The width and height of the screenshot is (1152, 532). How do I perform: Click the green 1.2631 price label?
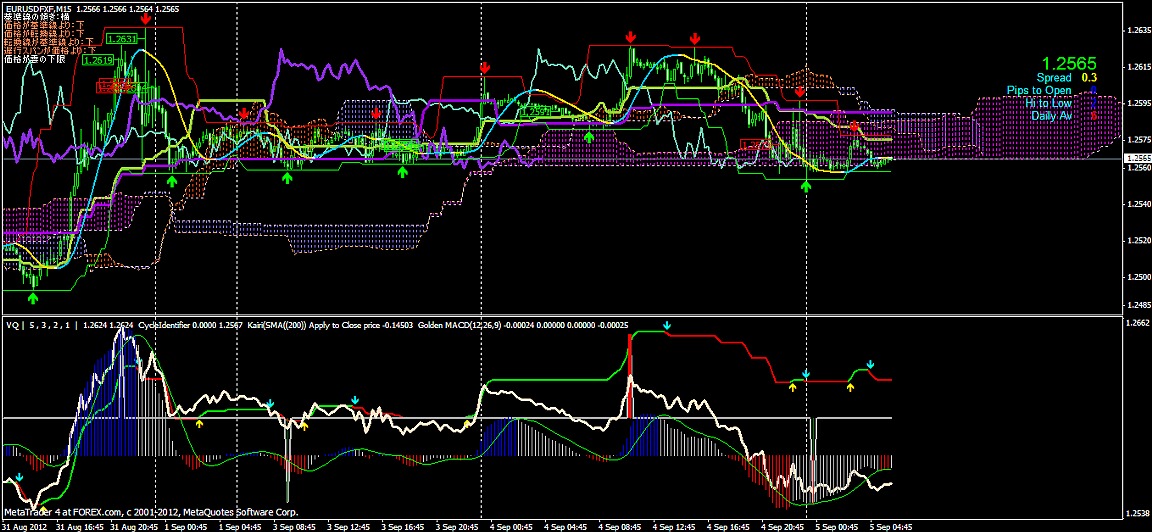click(x=121, y=39)
